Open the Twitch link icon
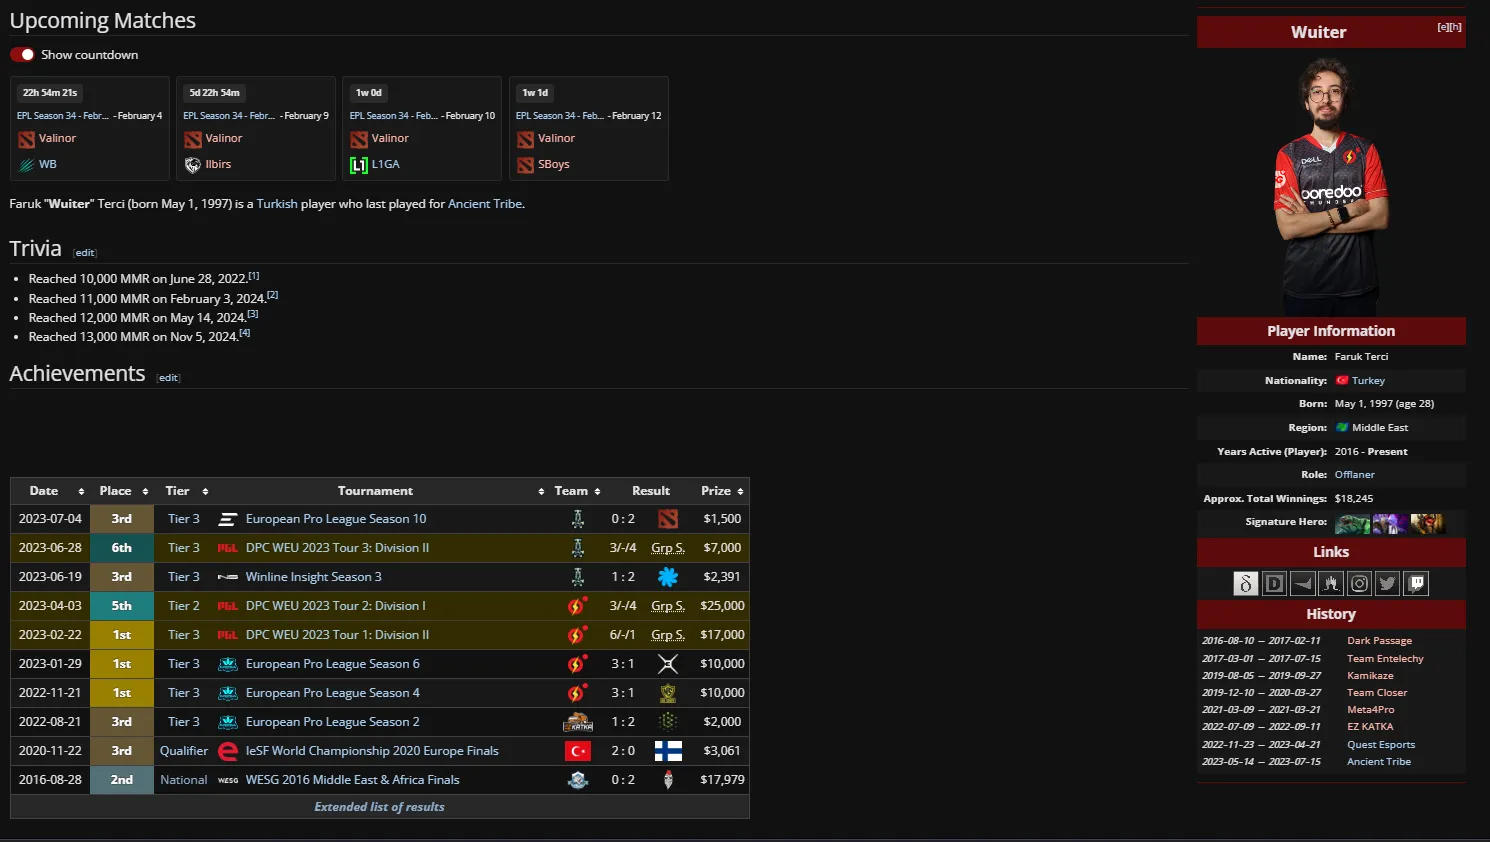 pos(1416,584)
